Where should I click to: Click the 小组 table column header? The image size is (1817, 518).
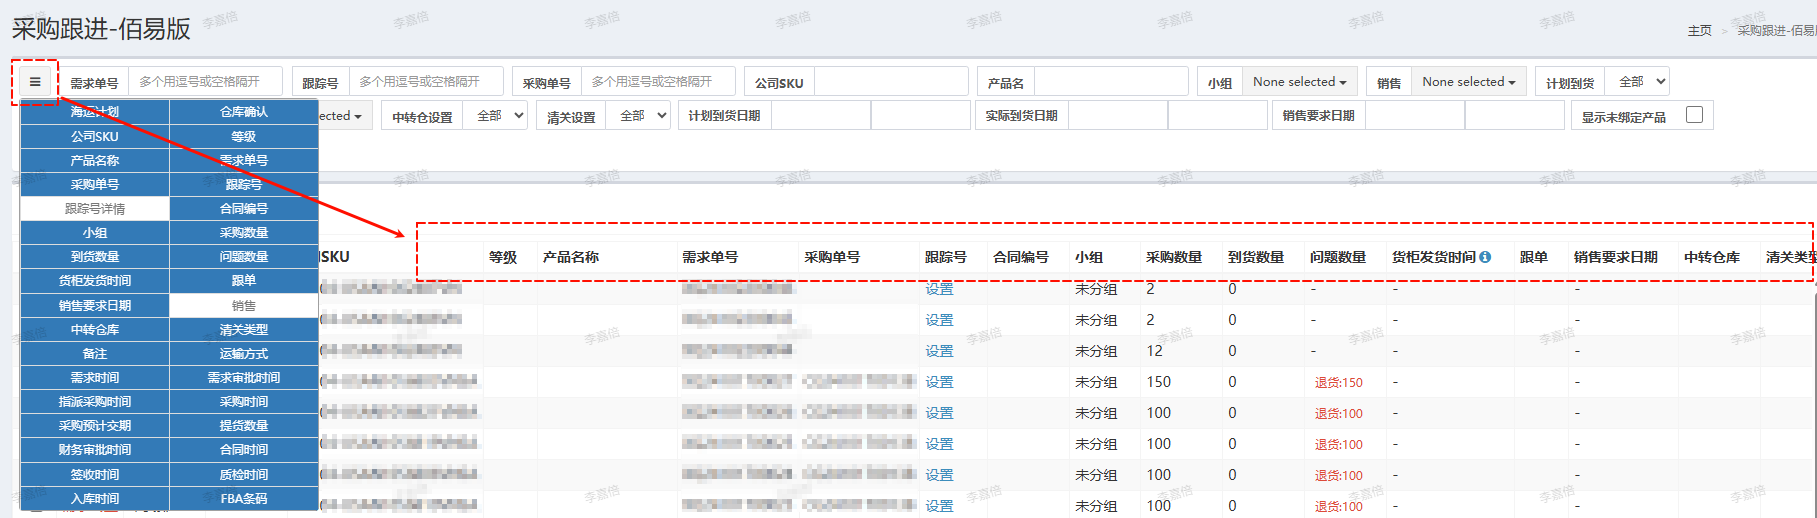coord(1089,257)
